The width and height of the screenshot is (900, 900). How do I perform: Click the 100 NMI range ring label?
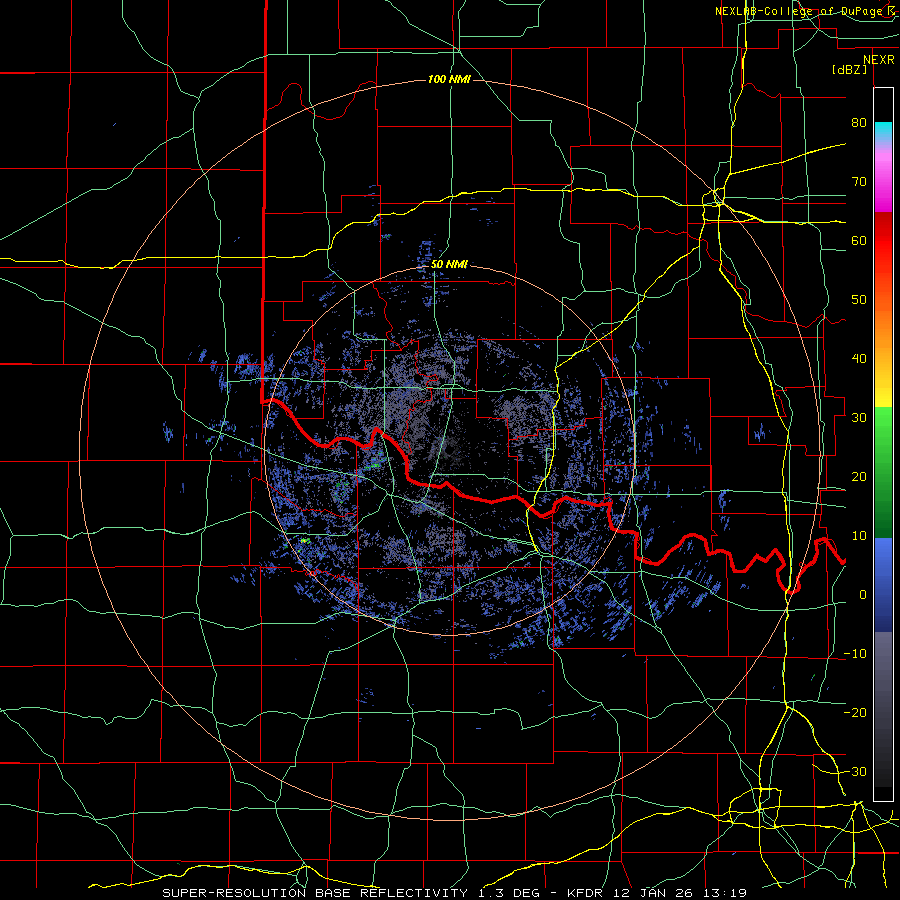(x=449, y=79)
